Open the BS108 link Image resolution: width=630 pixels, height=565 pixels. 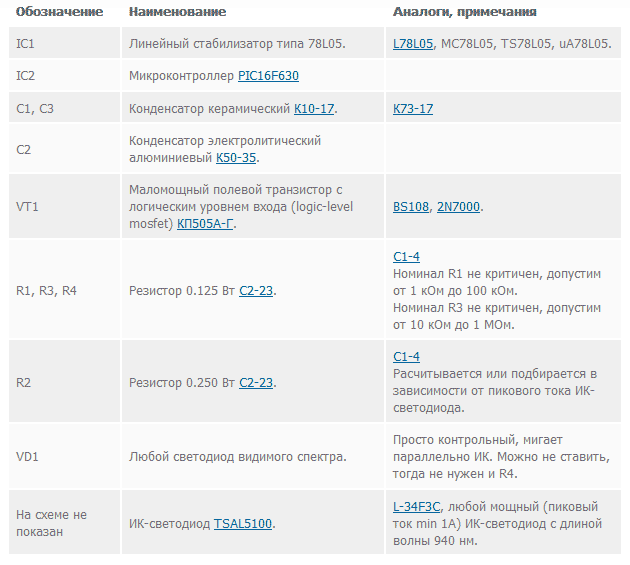[411, 207]
